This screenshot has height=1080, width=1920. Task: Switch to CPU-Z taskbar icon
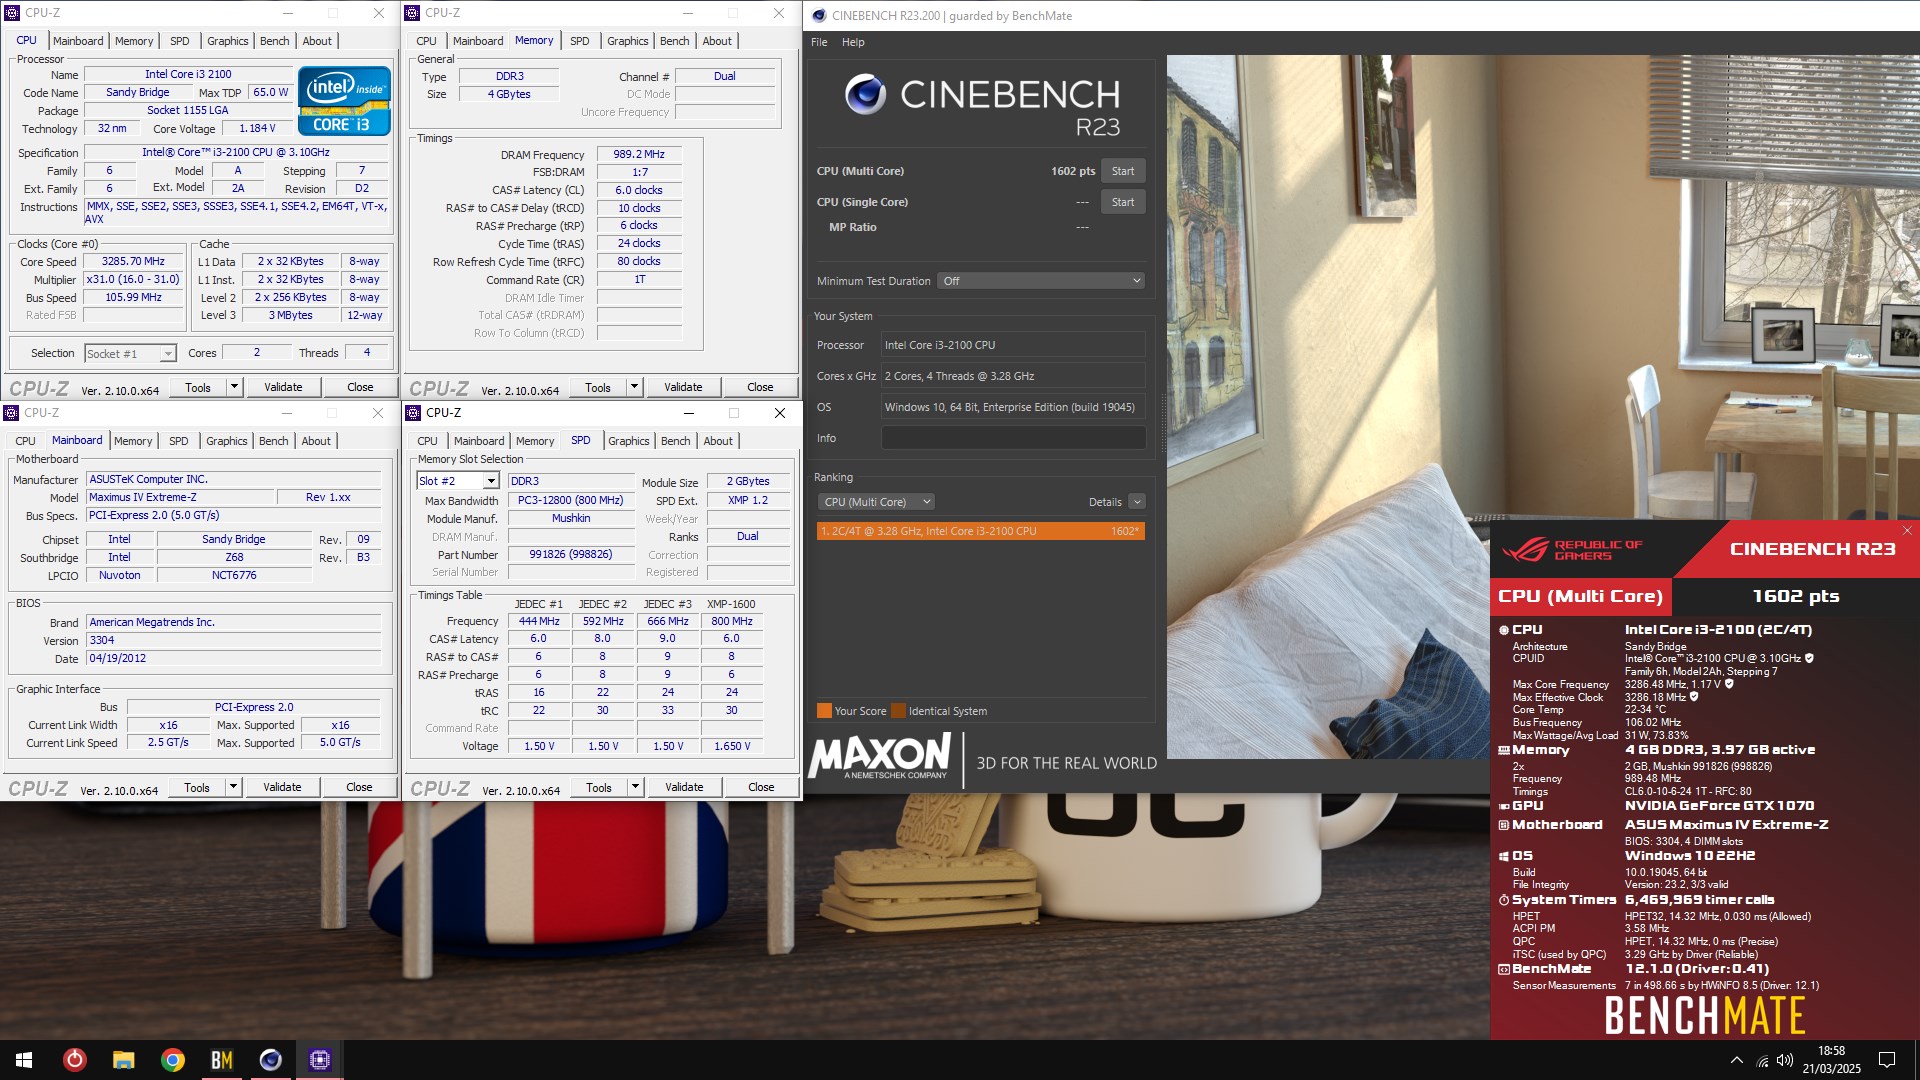[319, 1060]
